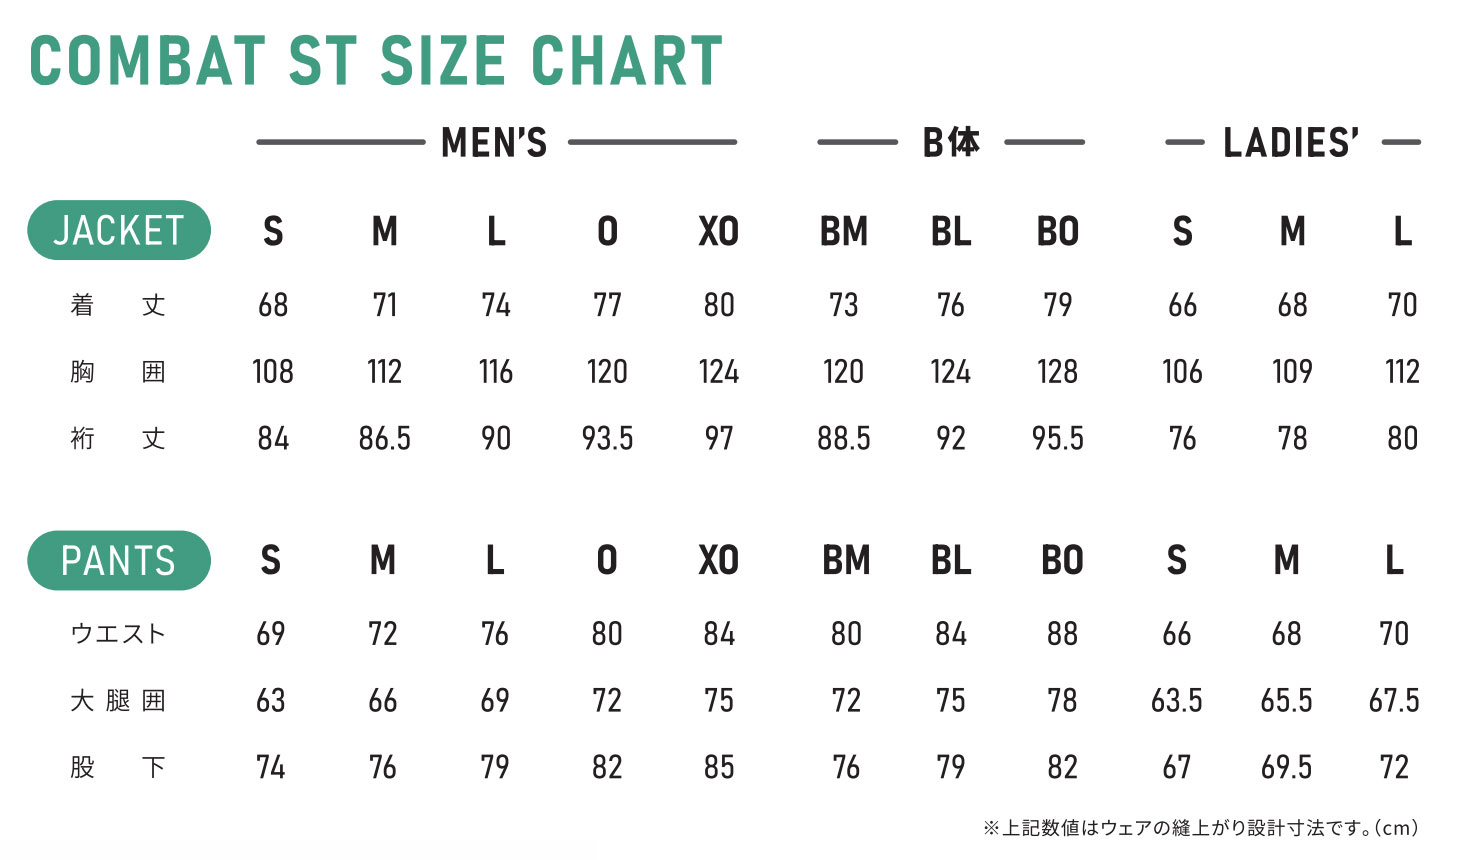The width and height of the screenshot is (1459, 860).
Task: Click the footnote about design dimensions in cm
Action: (1201, 828)
